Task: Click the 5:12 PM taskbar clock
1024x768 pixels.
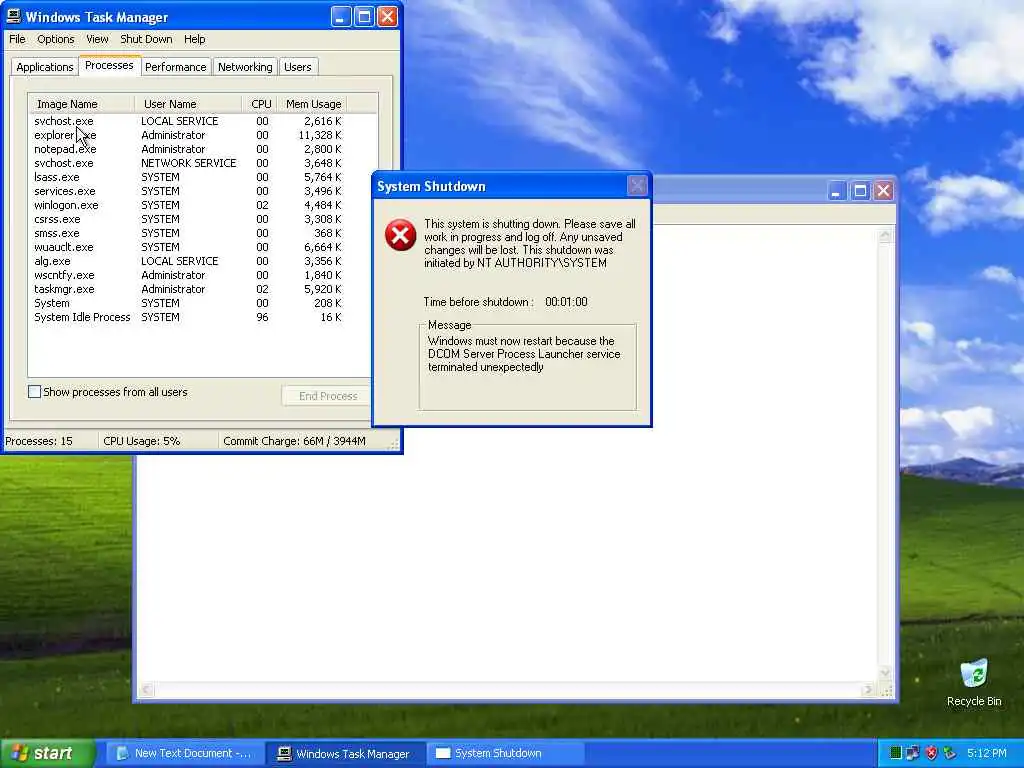Action: [x=986, y=753]
